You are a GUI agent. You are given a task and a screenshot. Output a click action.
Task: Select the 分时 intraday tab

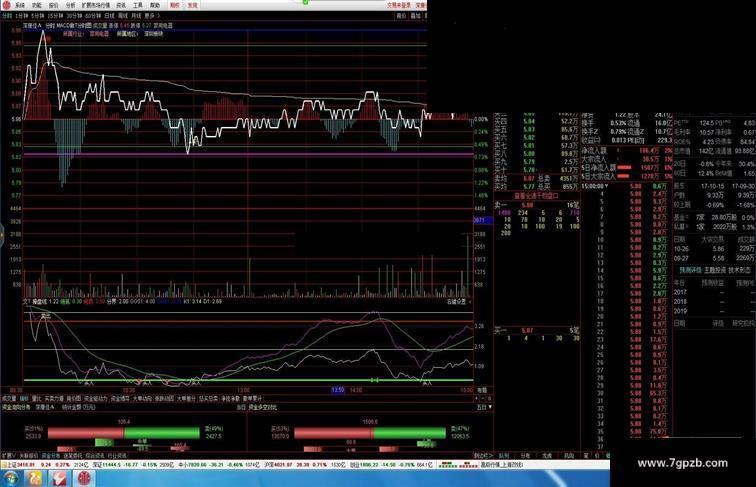click(7, 16)
